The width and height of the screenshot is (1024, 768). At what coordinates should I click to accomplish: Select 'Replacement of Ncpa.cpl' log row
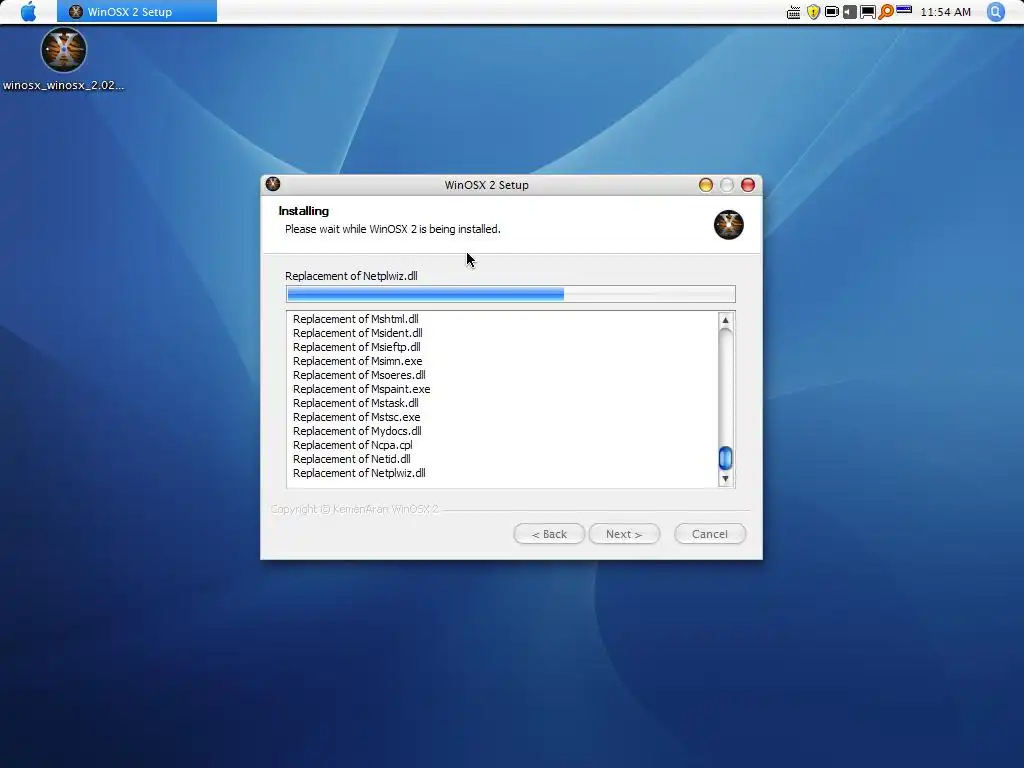click(x=353, y=445)
